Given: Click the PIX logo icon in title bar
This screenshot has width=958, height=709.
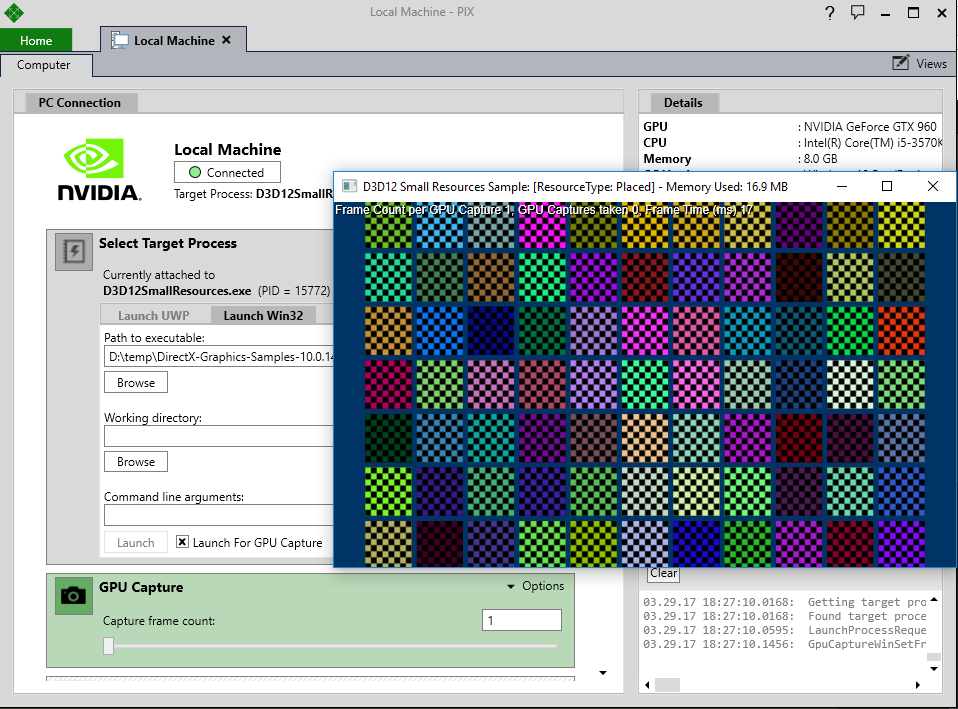Looking at the screenshot, I should click(14, 13).
